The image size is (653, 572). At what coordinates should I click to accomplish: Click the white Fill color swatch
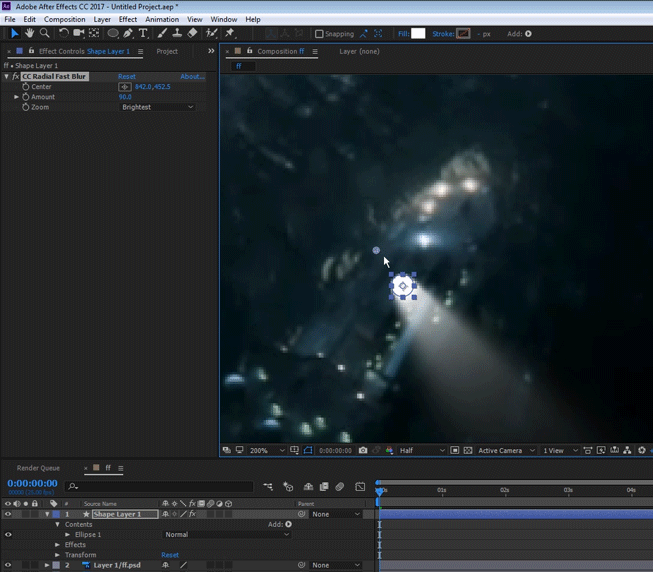point(418,34)
